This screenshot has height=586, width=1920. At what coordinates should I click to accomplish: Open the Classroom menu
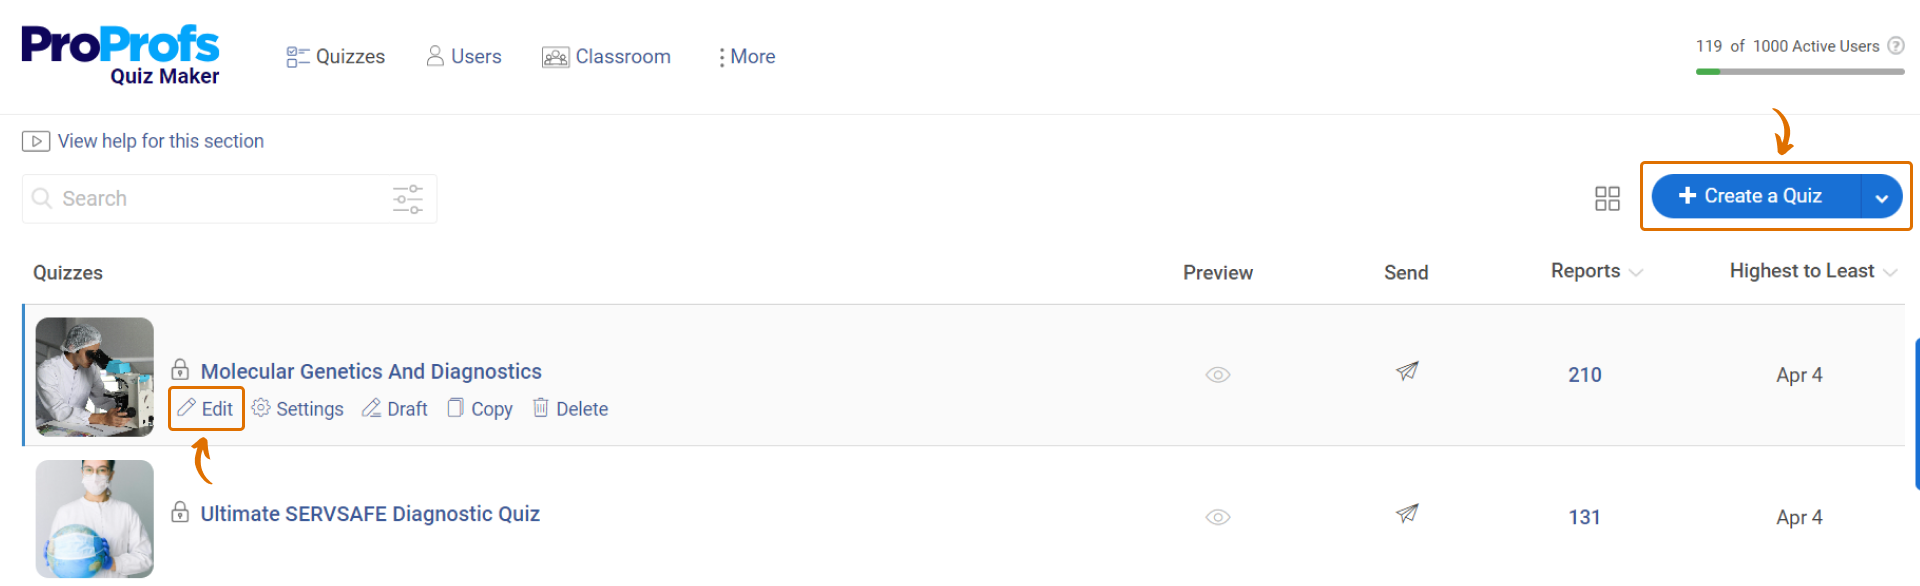pos(607,57)
